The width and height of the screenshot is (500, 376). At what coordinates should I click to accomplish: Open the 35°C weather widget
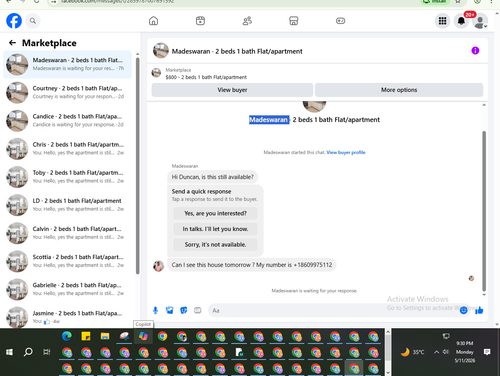coord(413,352)
